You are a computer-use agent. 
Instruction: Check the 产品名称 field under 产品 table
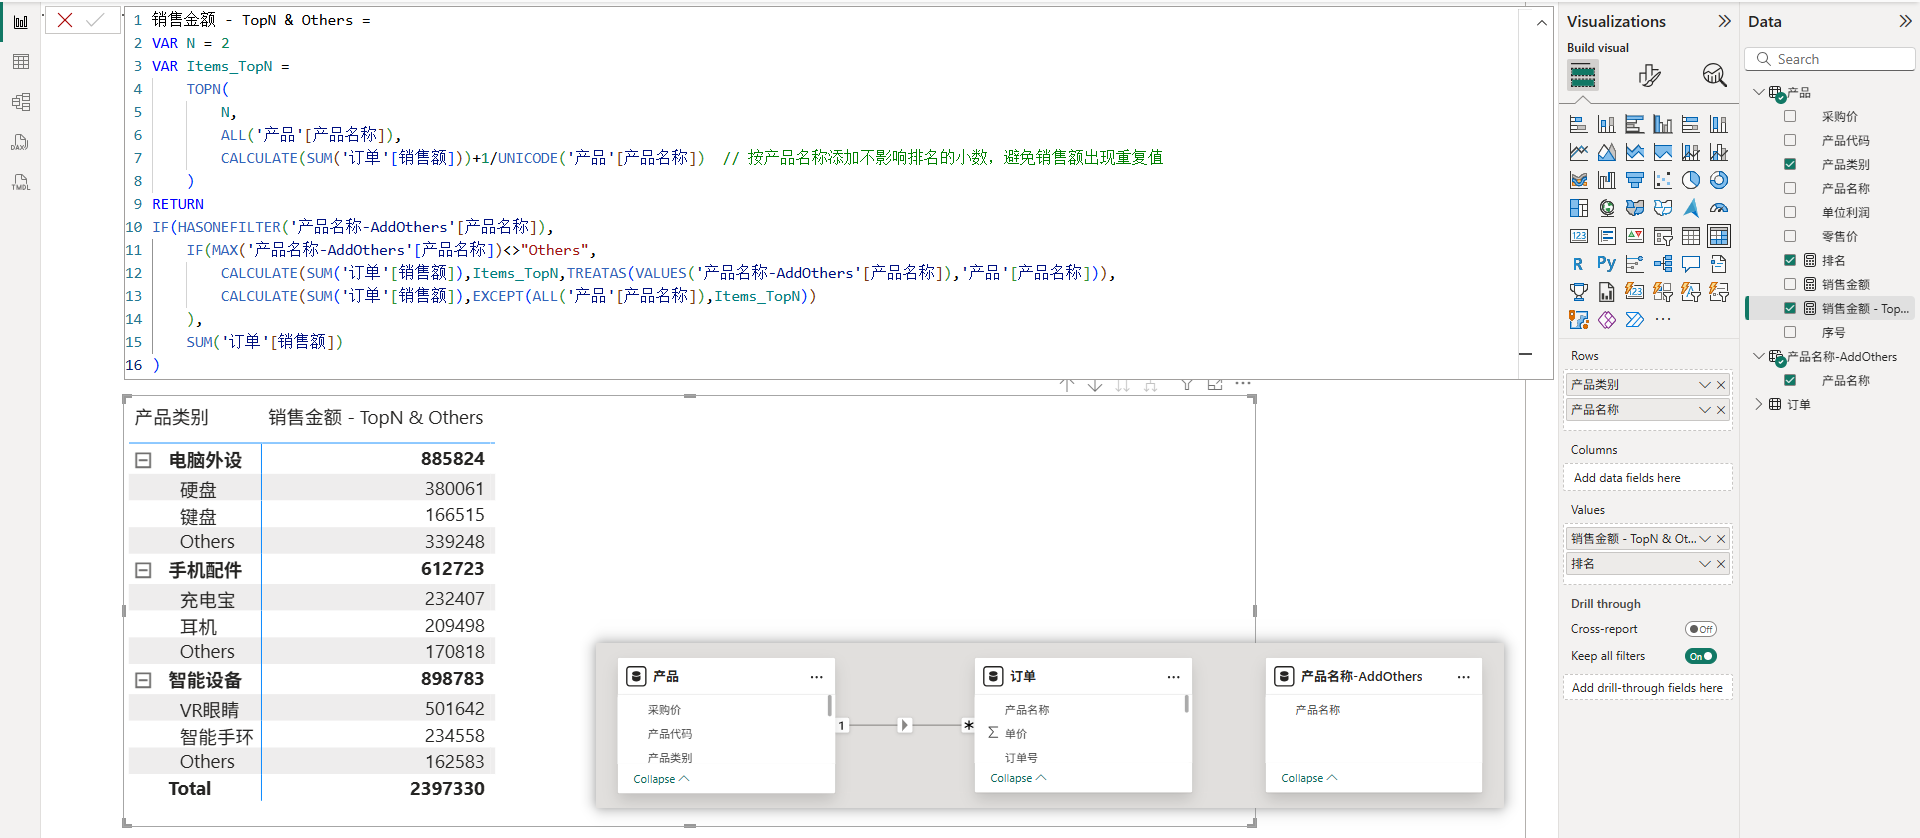1790,188
